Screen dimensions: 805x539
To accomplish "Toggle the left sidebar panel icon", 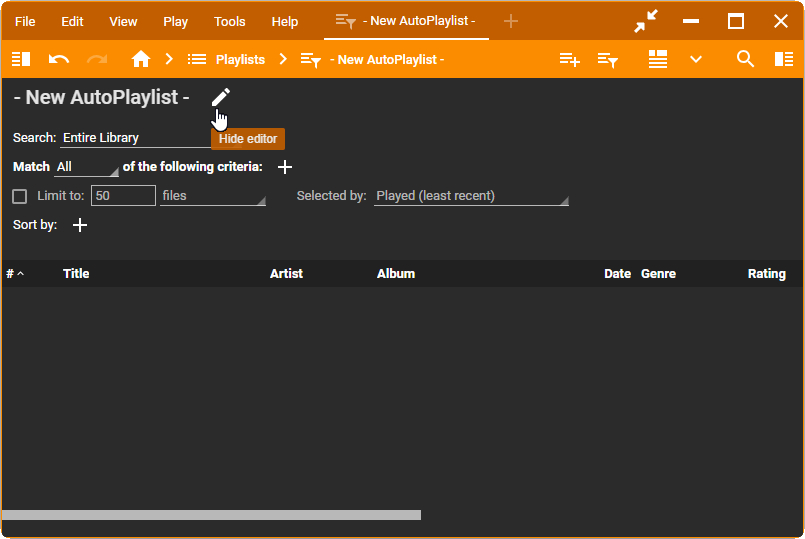I will [x=21, y=59].
